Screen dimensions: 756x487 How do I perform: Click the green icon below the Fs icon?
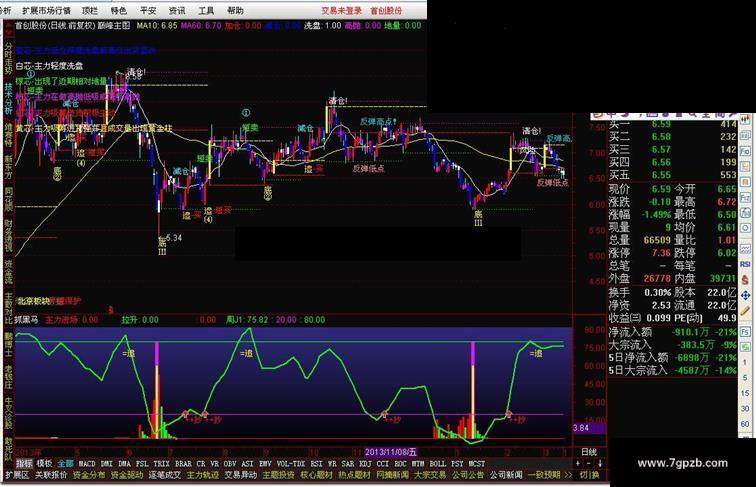click(745, 347)
